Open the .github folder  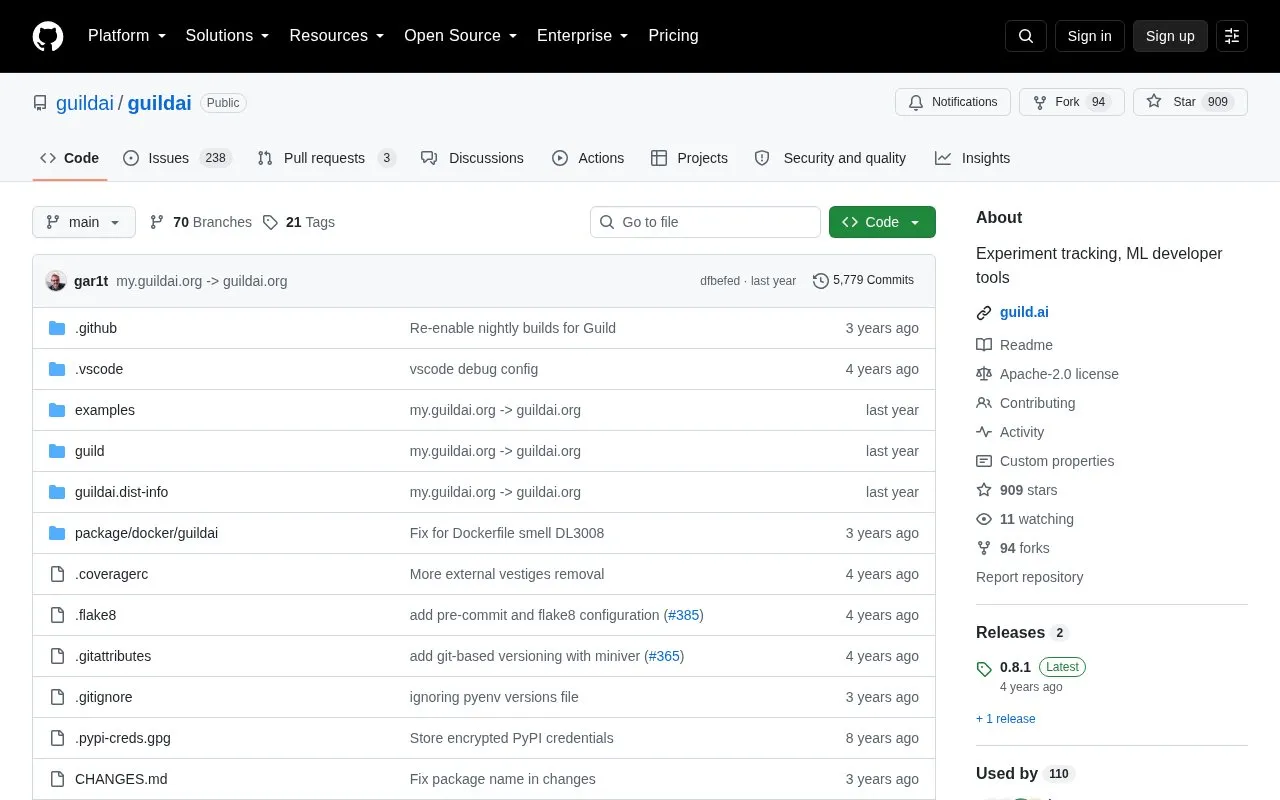[x=96, y=328]
